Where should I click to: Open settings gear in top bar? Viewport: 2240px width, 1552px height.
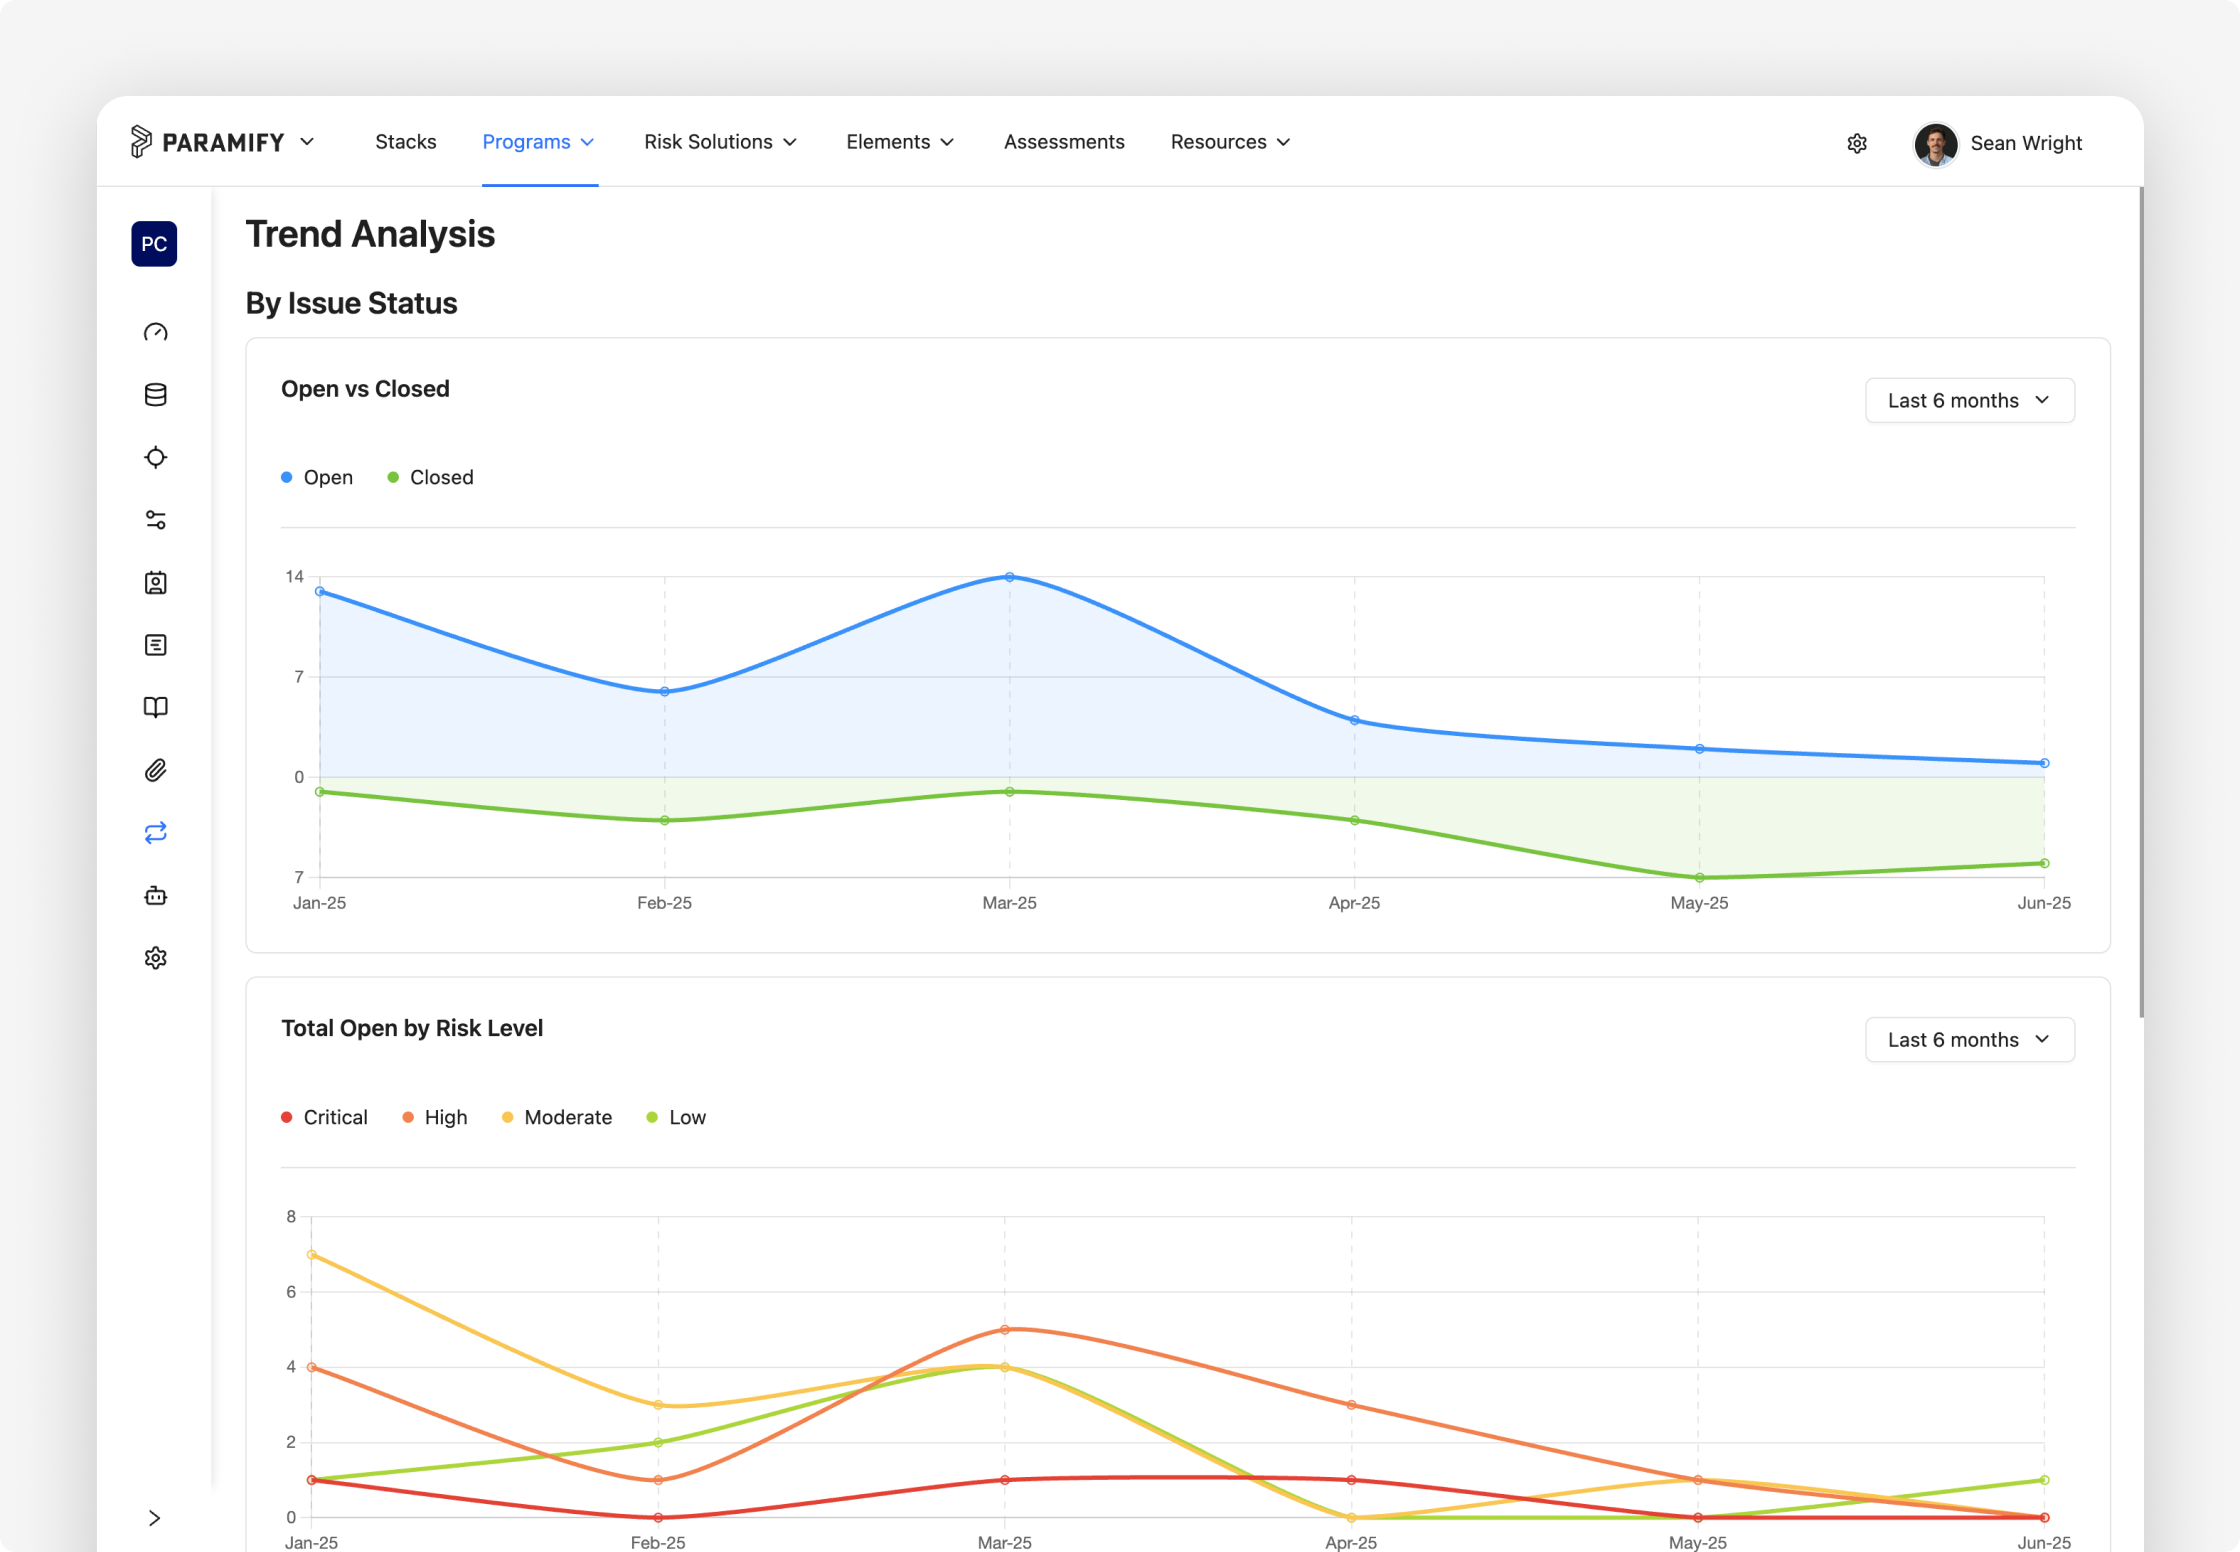click(x=1857, y=143)
